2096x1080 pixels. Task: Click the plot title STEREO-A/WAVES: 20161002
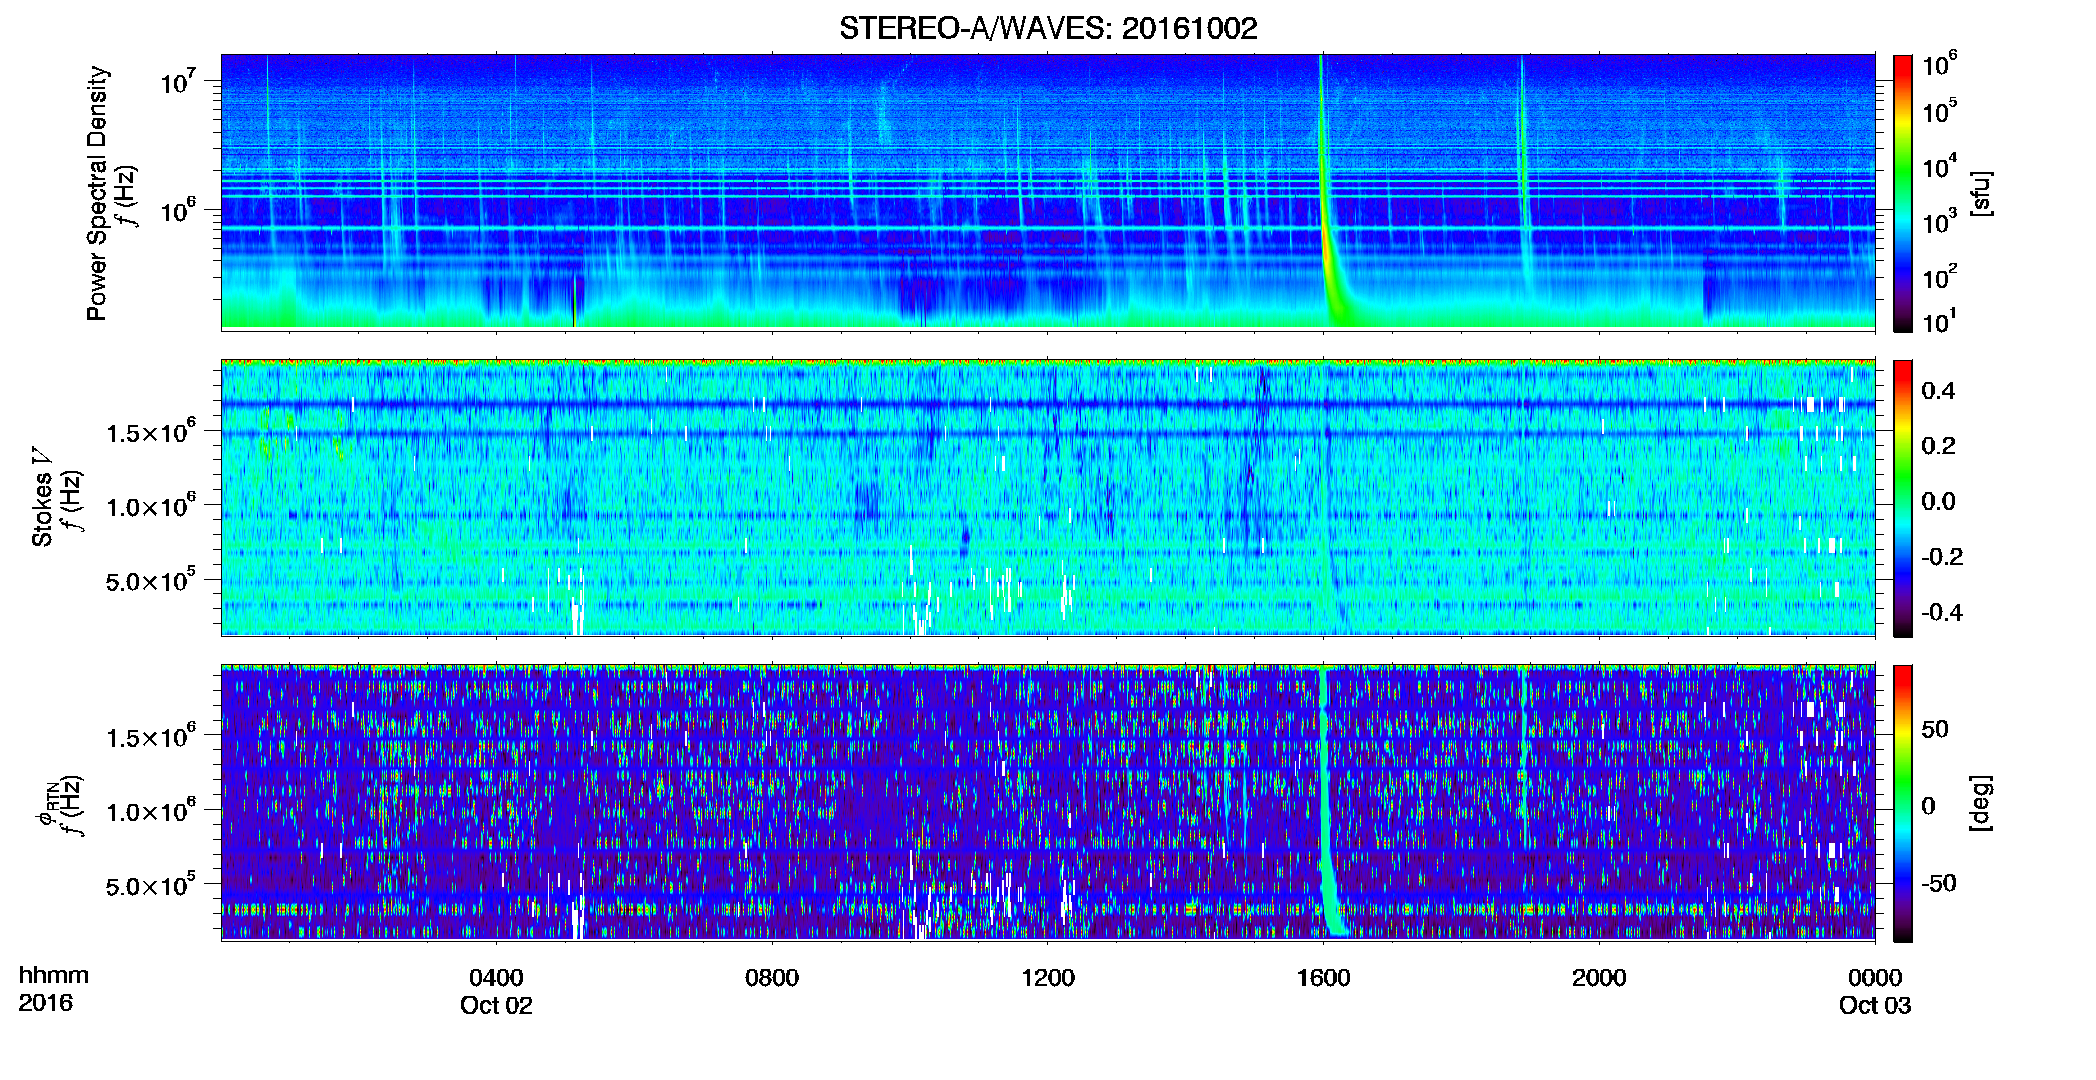1048,28
